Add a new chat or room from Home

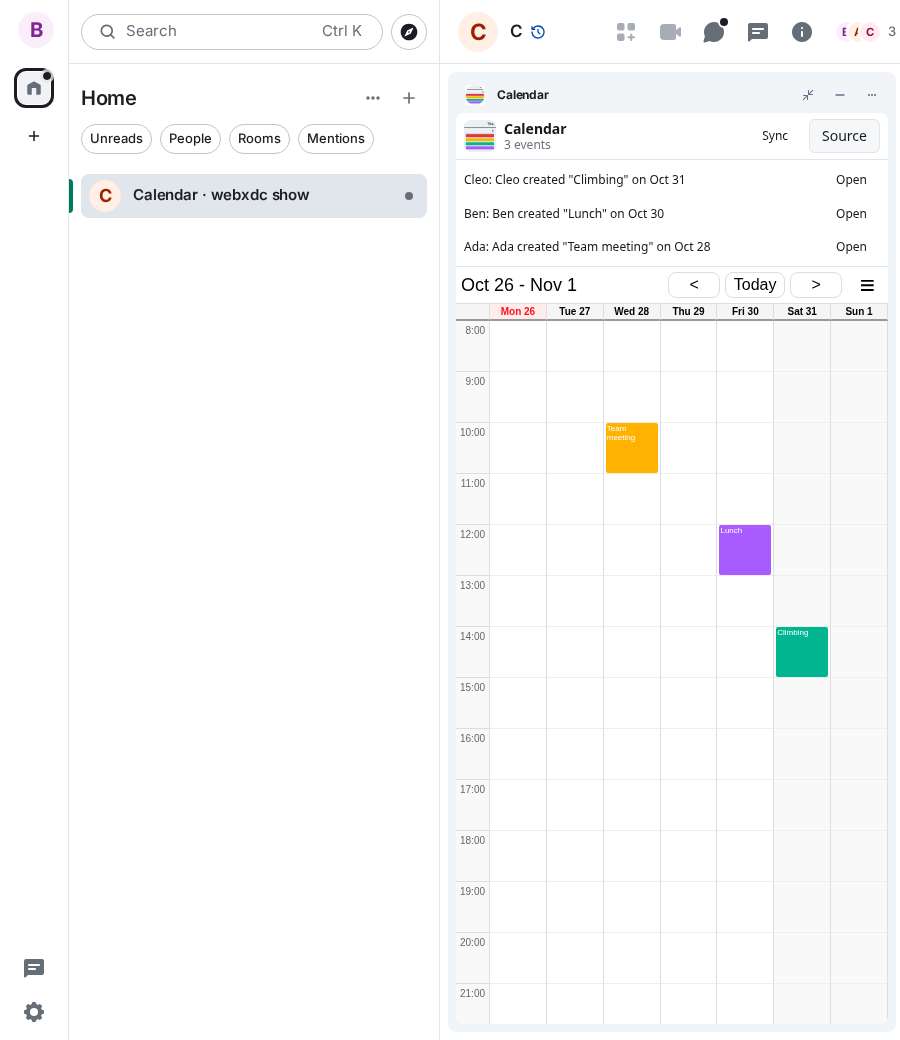(409, 98)
